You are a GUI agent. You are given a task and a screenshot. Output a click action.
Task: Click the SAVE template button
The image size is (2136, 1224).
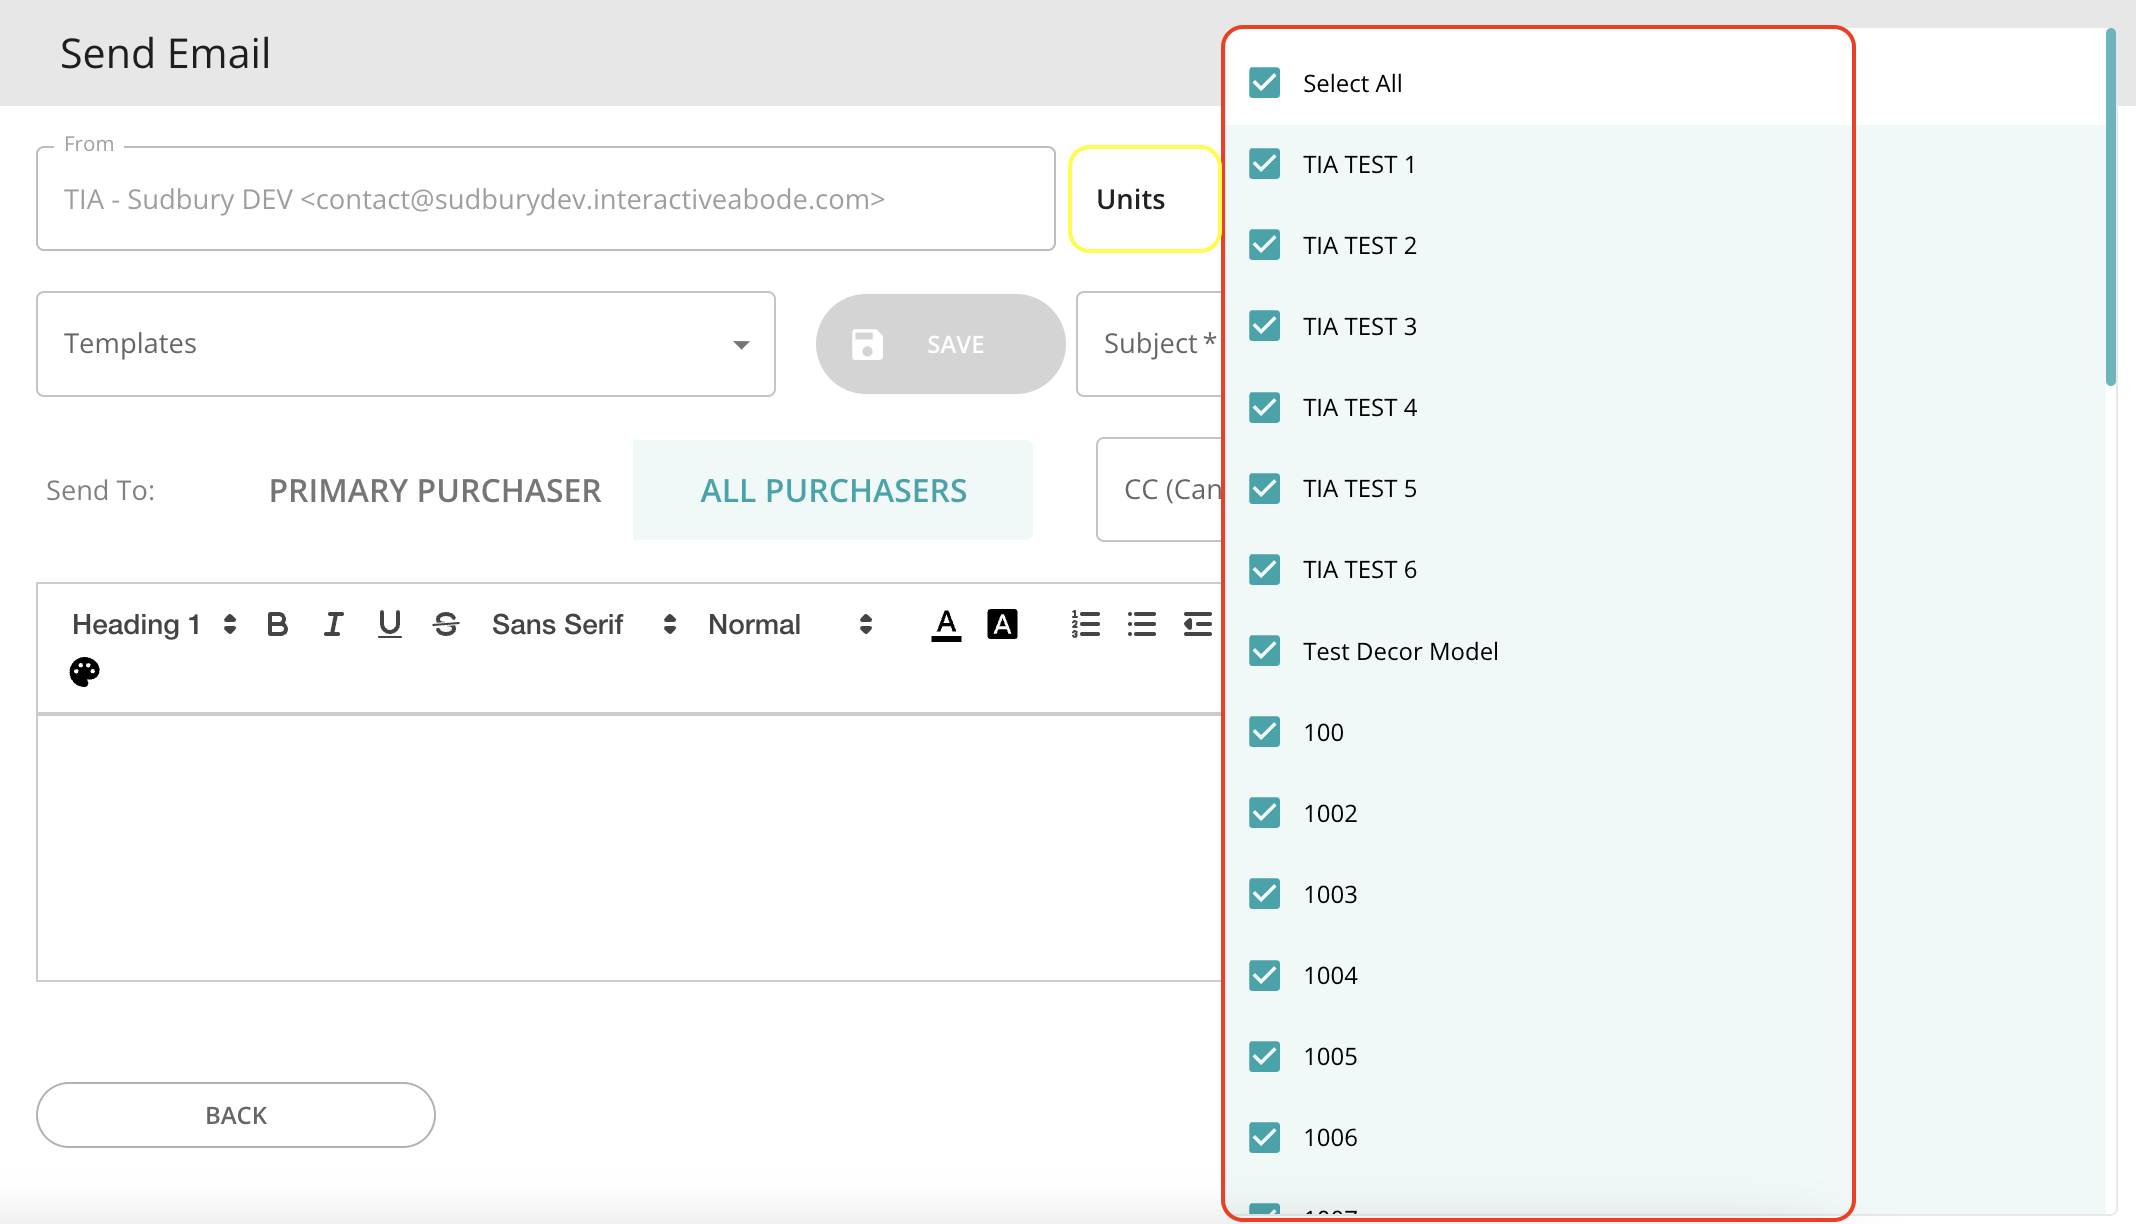pos(941,344)
